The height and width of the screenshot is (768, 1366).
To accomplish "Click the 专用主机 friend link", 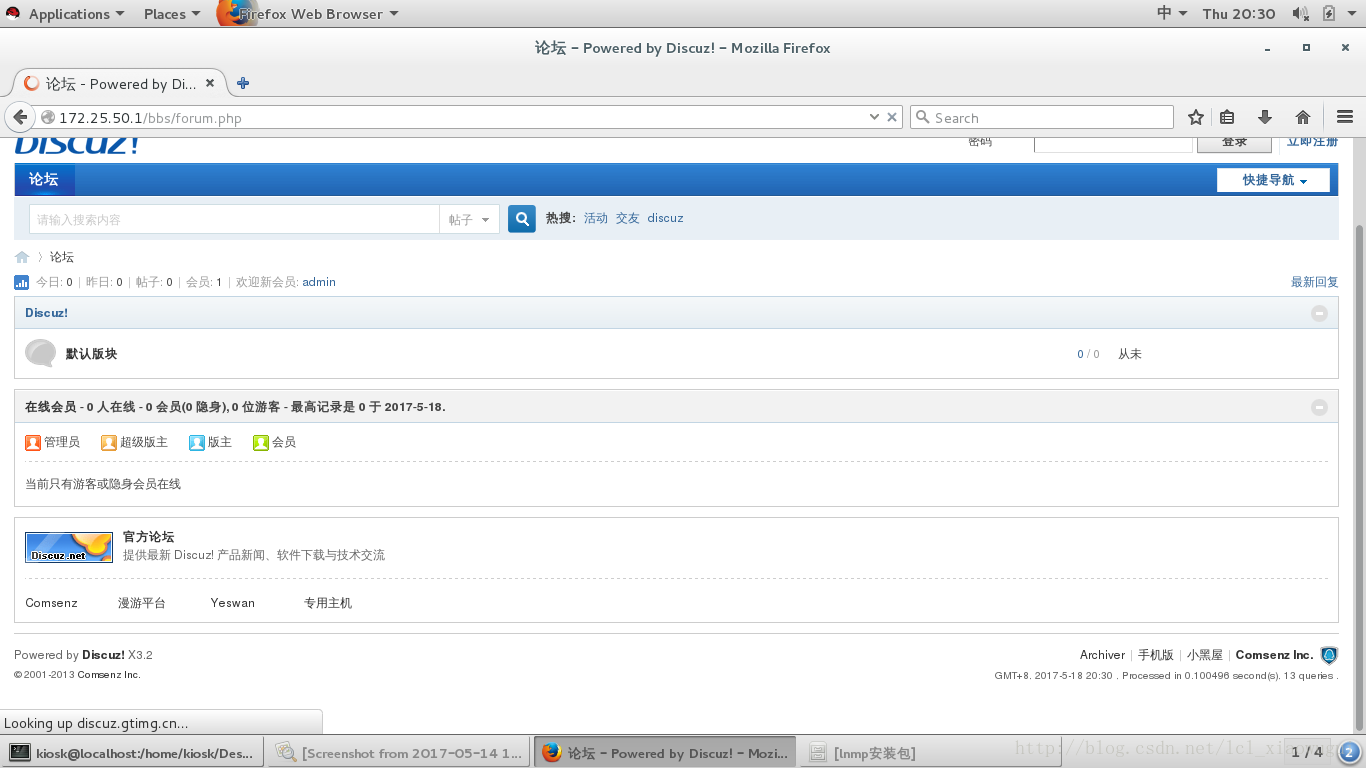I will (x=328, y=603).
